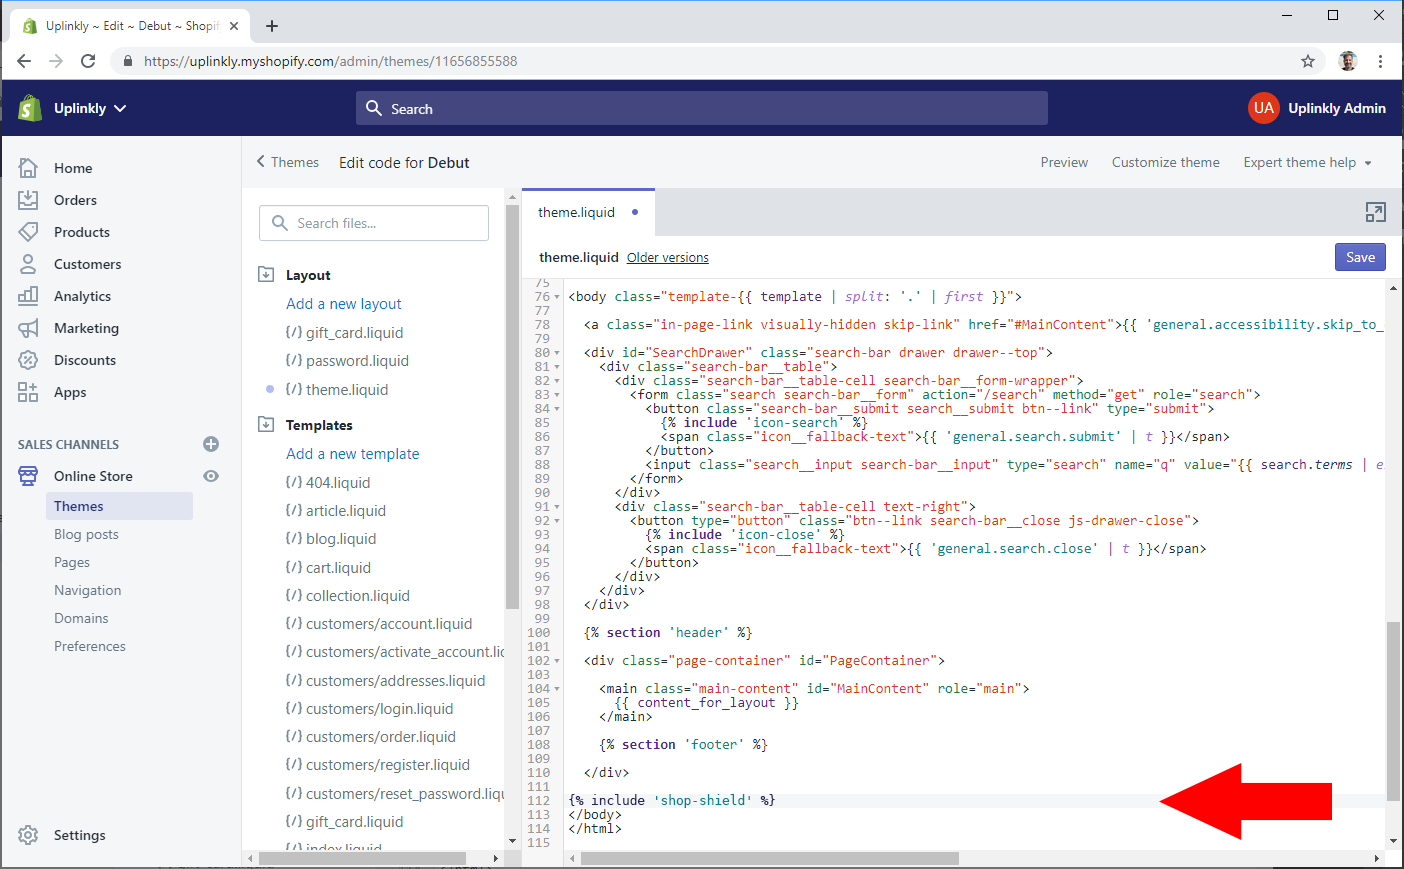Image resolution: width=1404 pixels, height=869 pixels.
Task: Open the Uplinkly store switcher dropdown
Action: 90,108
